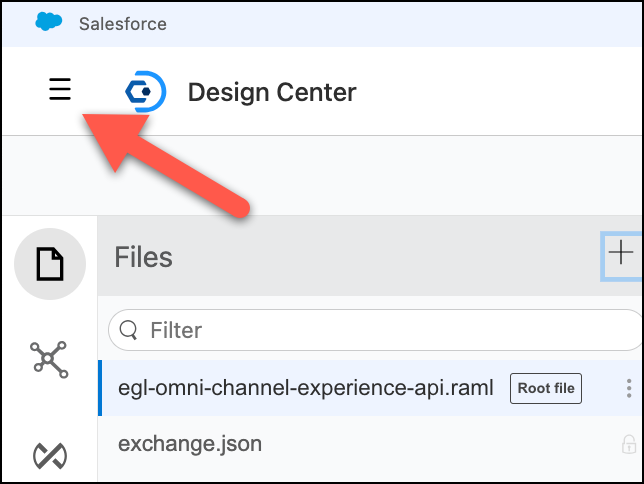Viewport: 644px width, 484px height.
Task: Click the Salesforce cloud logo
Action: pos(49,22)
